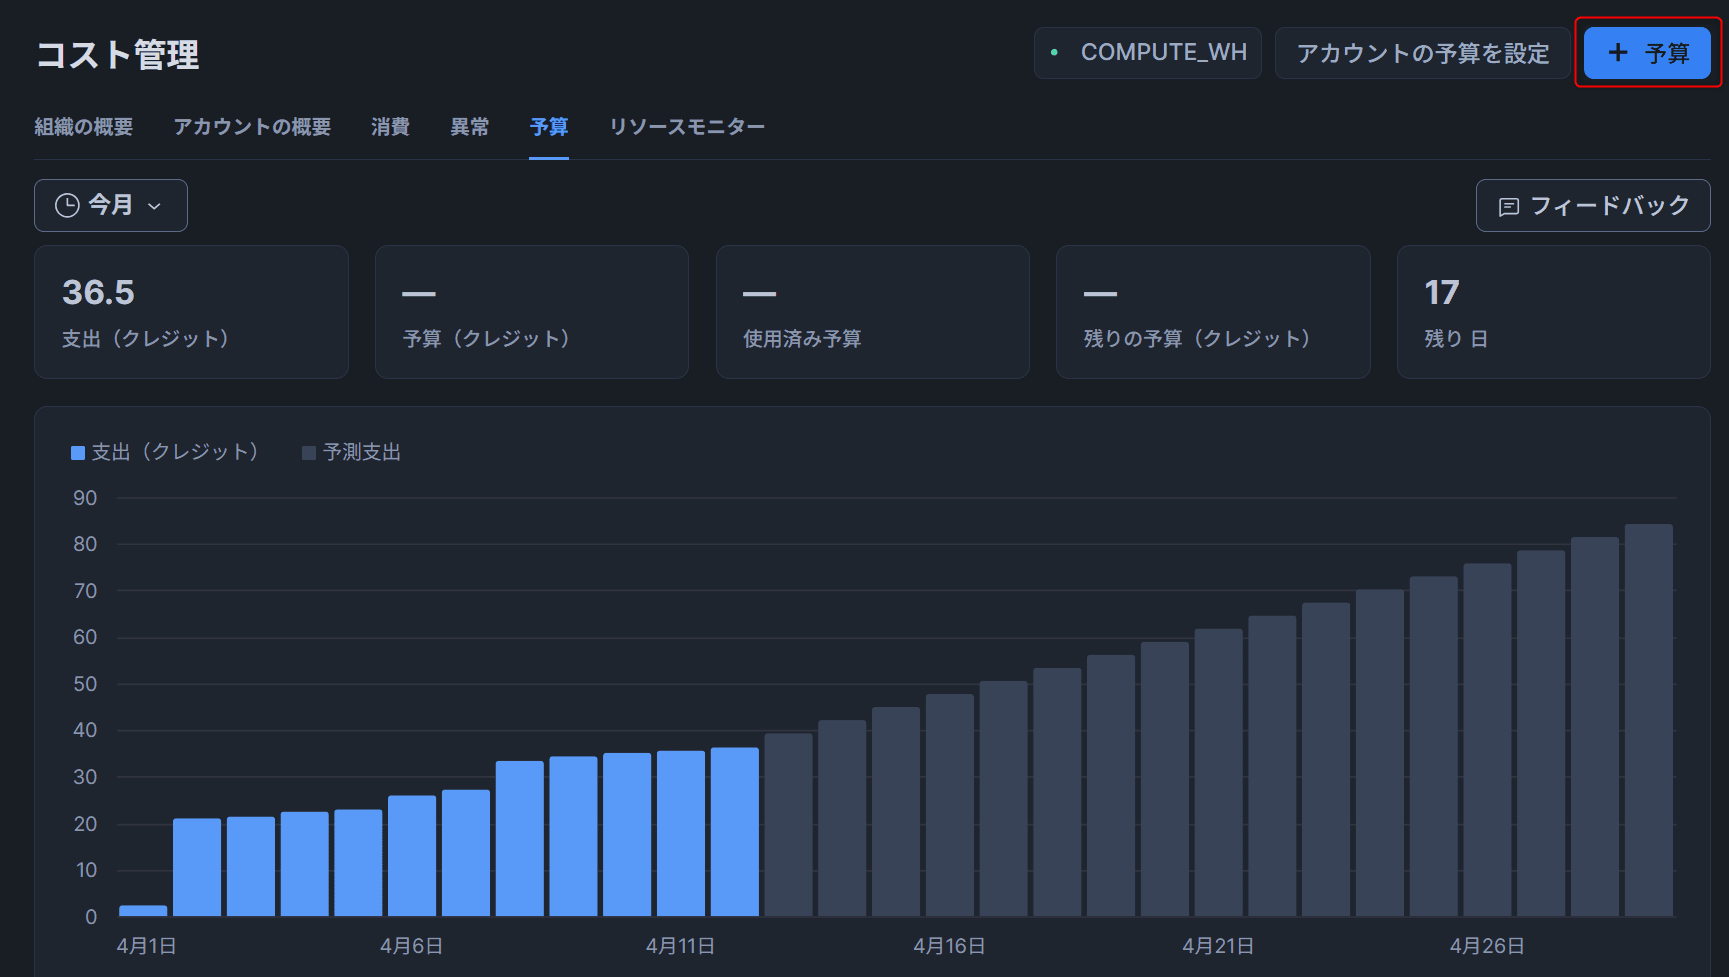Image resolution: width=1729 pixels, height=977 pixels.
Task: Click the 90 value on the y-axis
Action: pyautogui.click(x=85, y=498)
